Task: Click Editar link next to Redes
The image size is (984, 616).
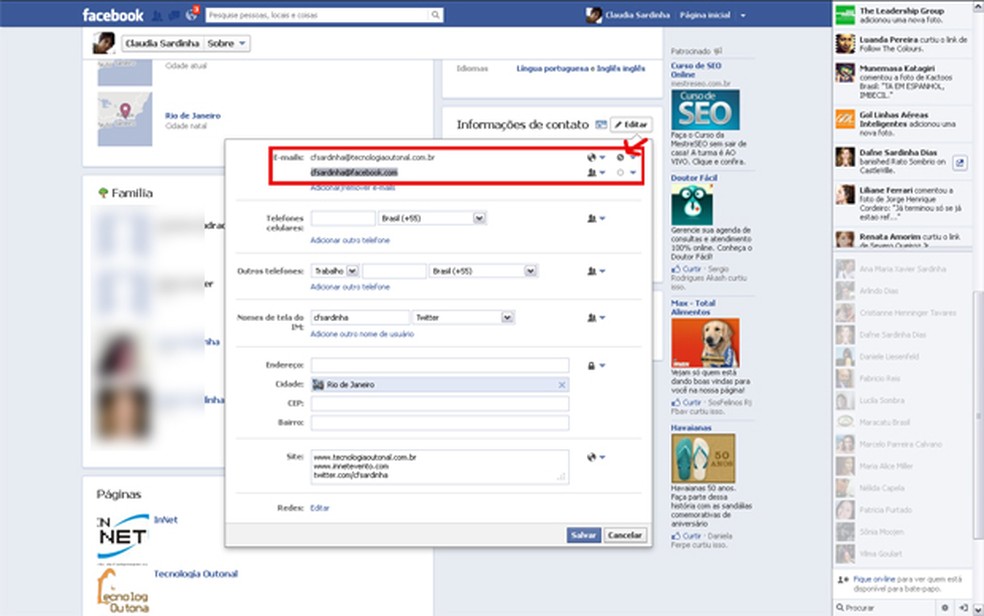Action: pos(319,508)
